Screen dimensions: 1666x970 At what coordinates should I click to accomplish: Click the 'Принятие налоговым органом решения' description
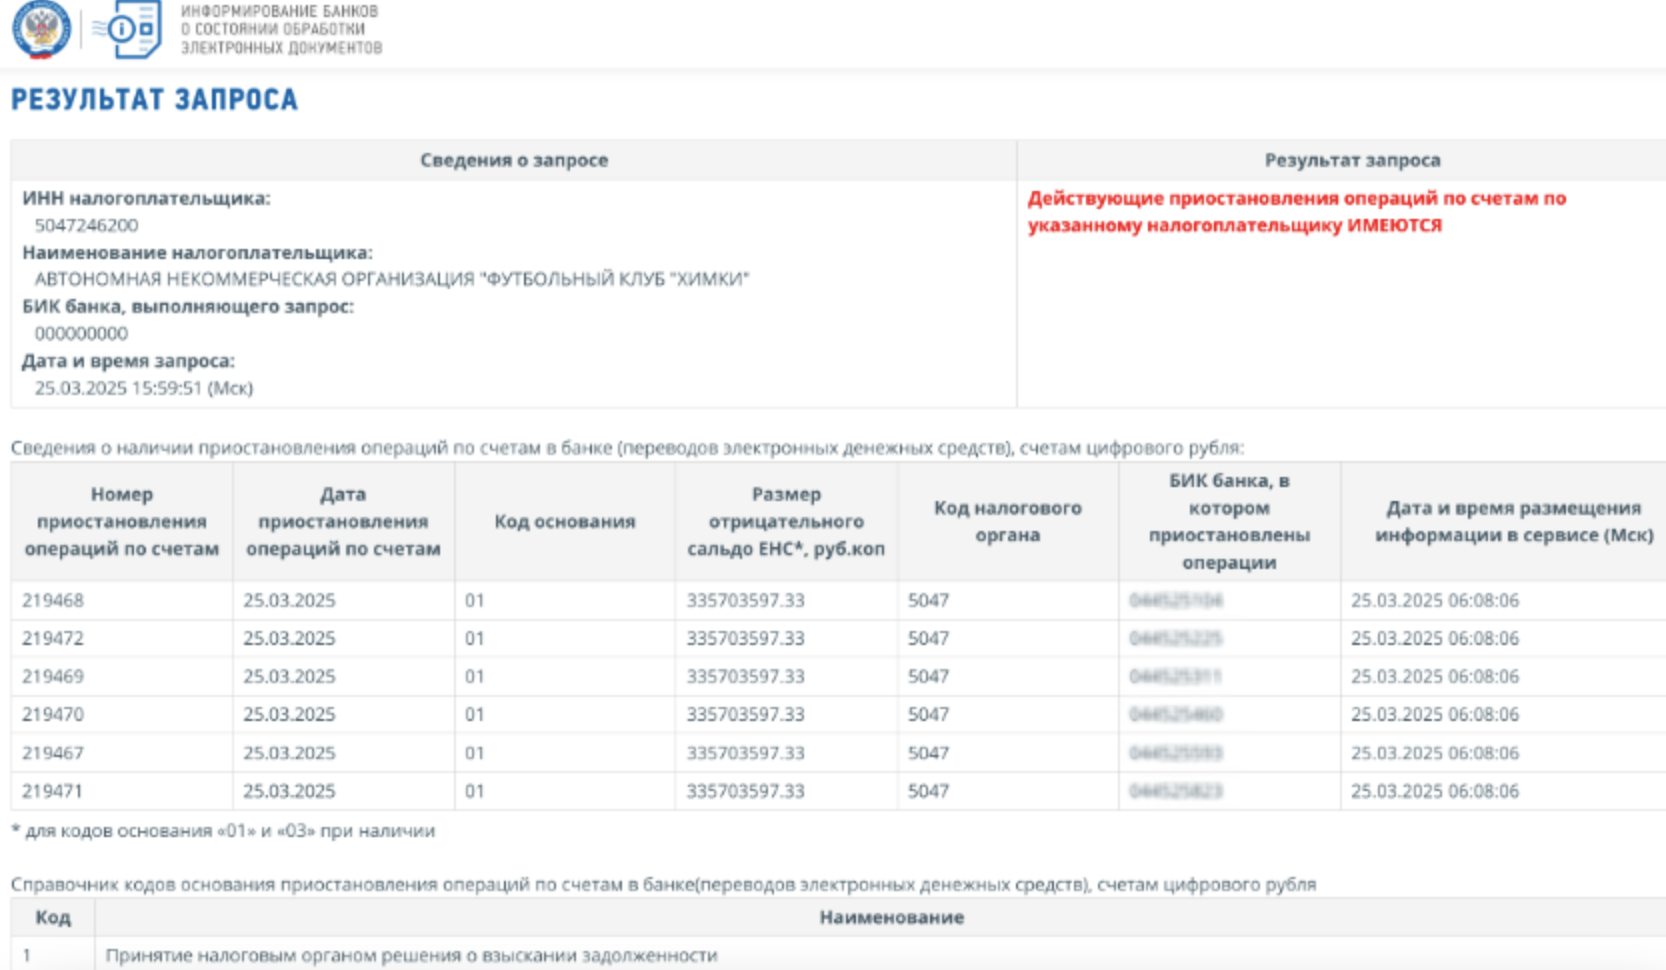point(412,955)
